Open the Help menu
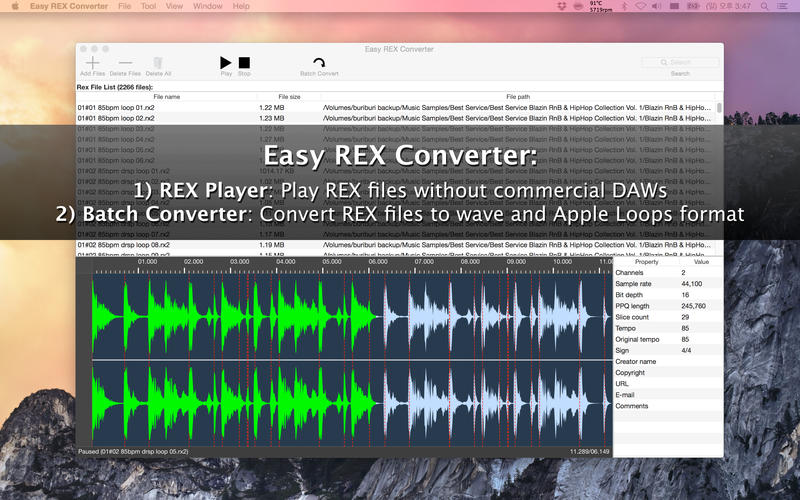The height and width of the screenshot is (500, 800). [241, 6]
